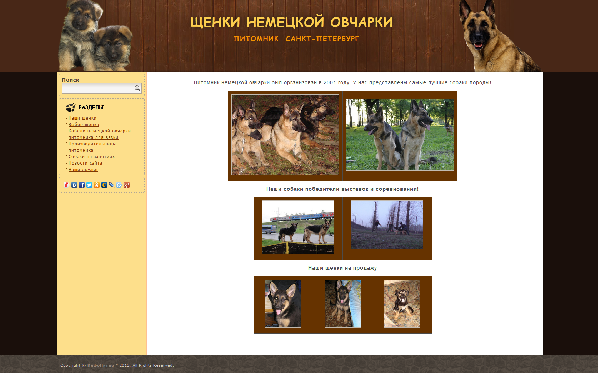Open puppy photo on sandy ground
This screenshot has width=598, height=373.
pos(402,304)
